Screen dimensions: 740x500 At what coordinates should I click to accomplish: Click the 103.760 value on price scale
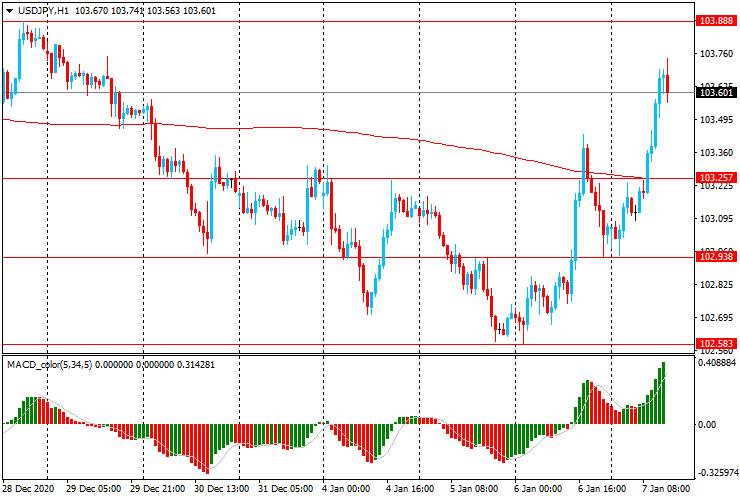tap(716, 54)
